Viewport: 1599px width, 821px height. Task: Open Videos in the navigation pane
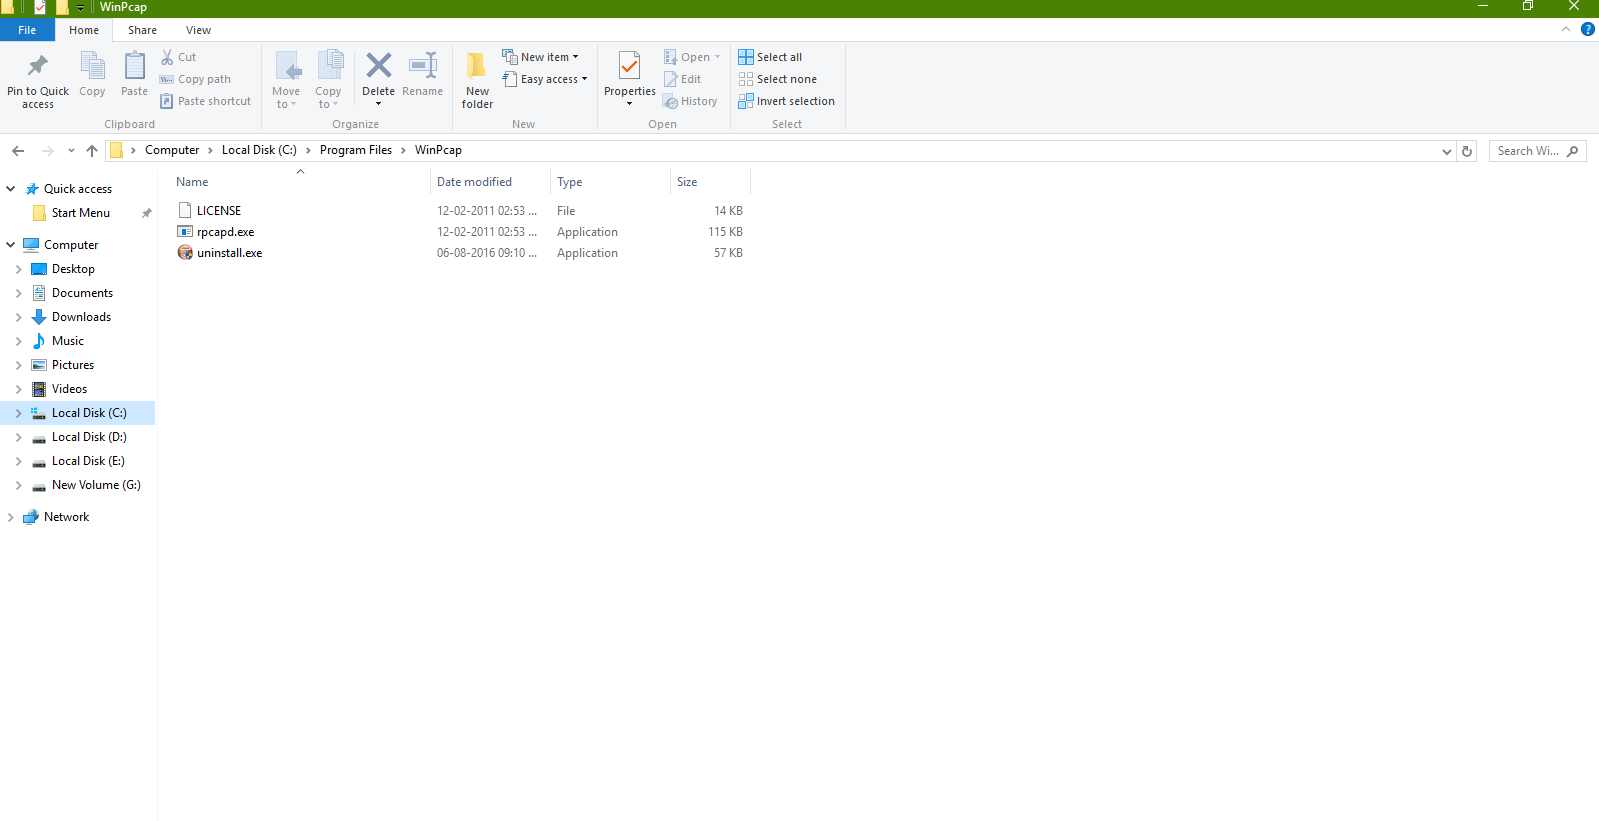click(x=69, y=389)
